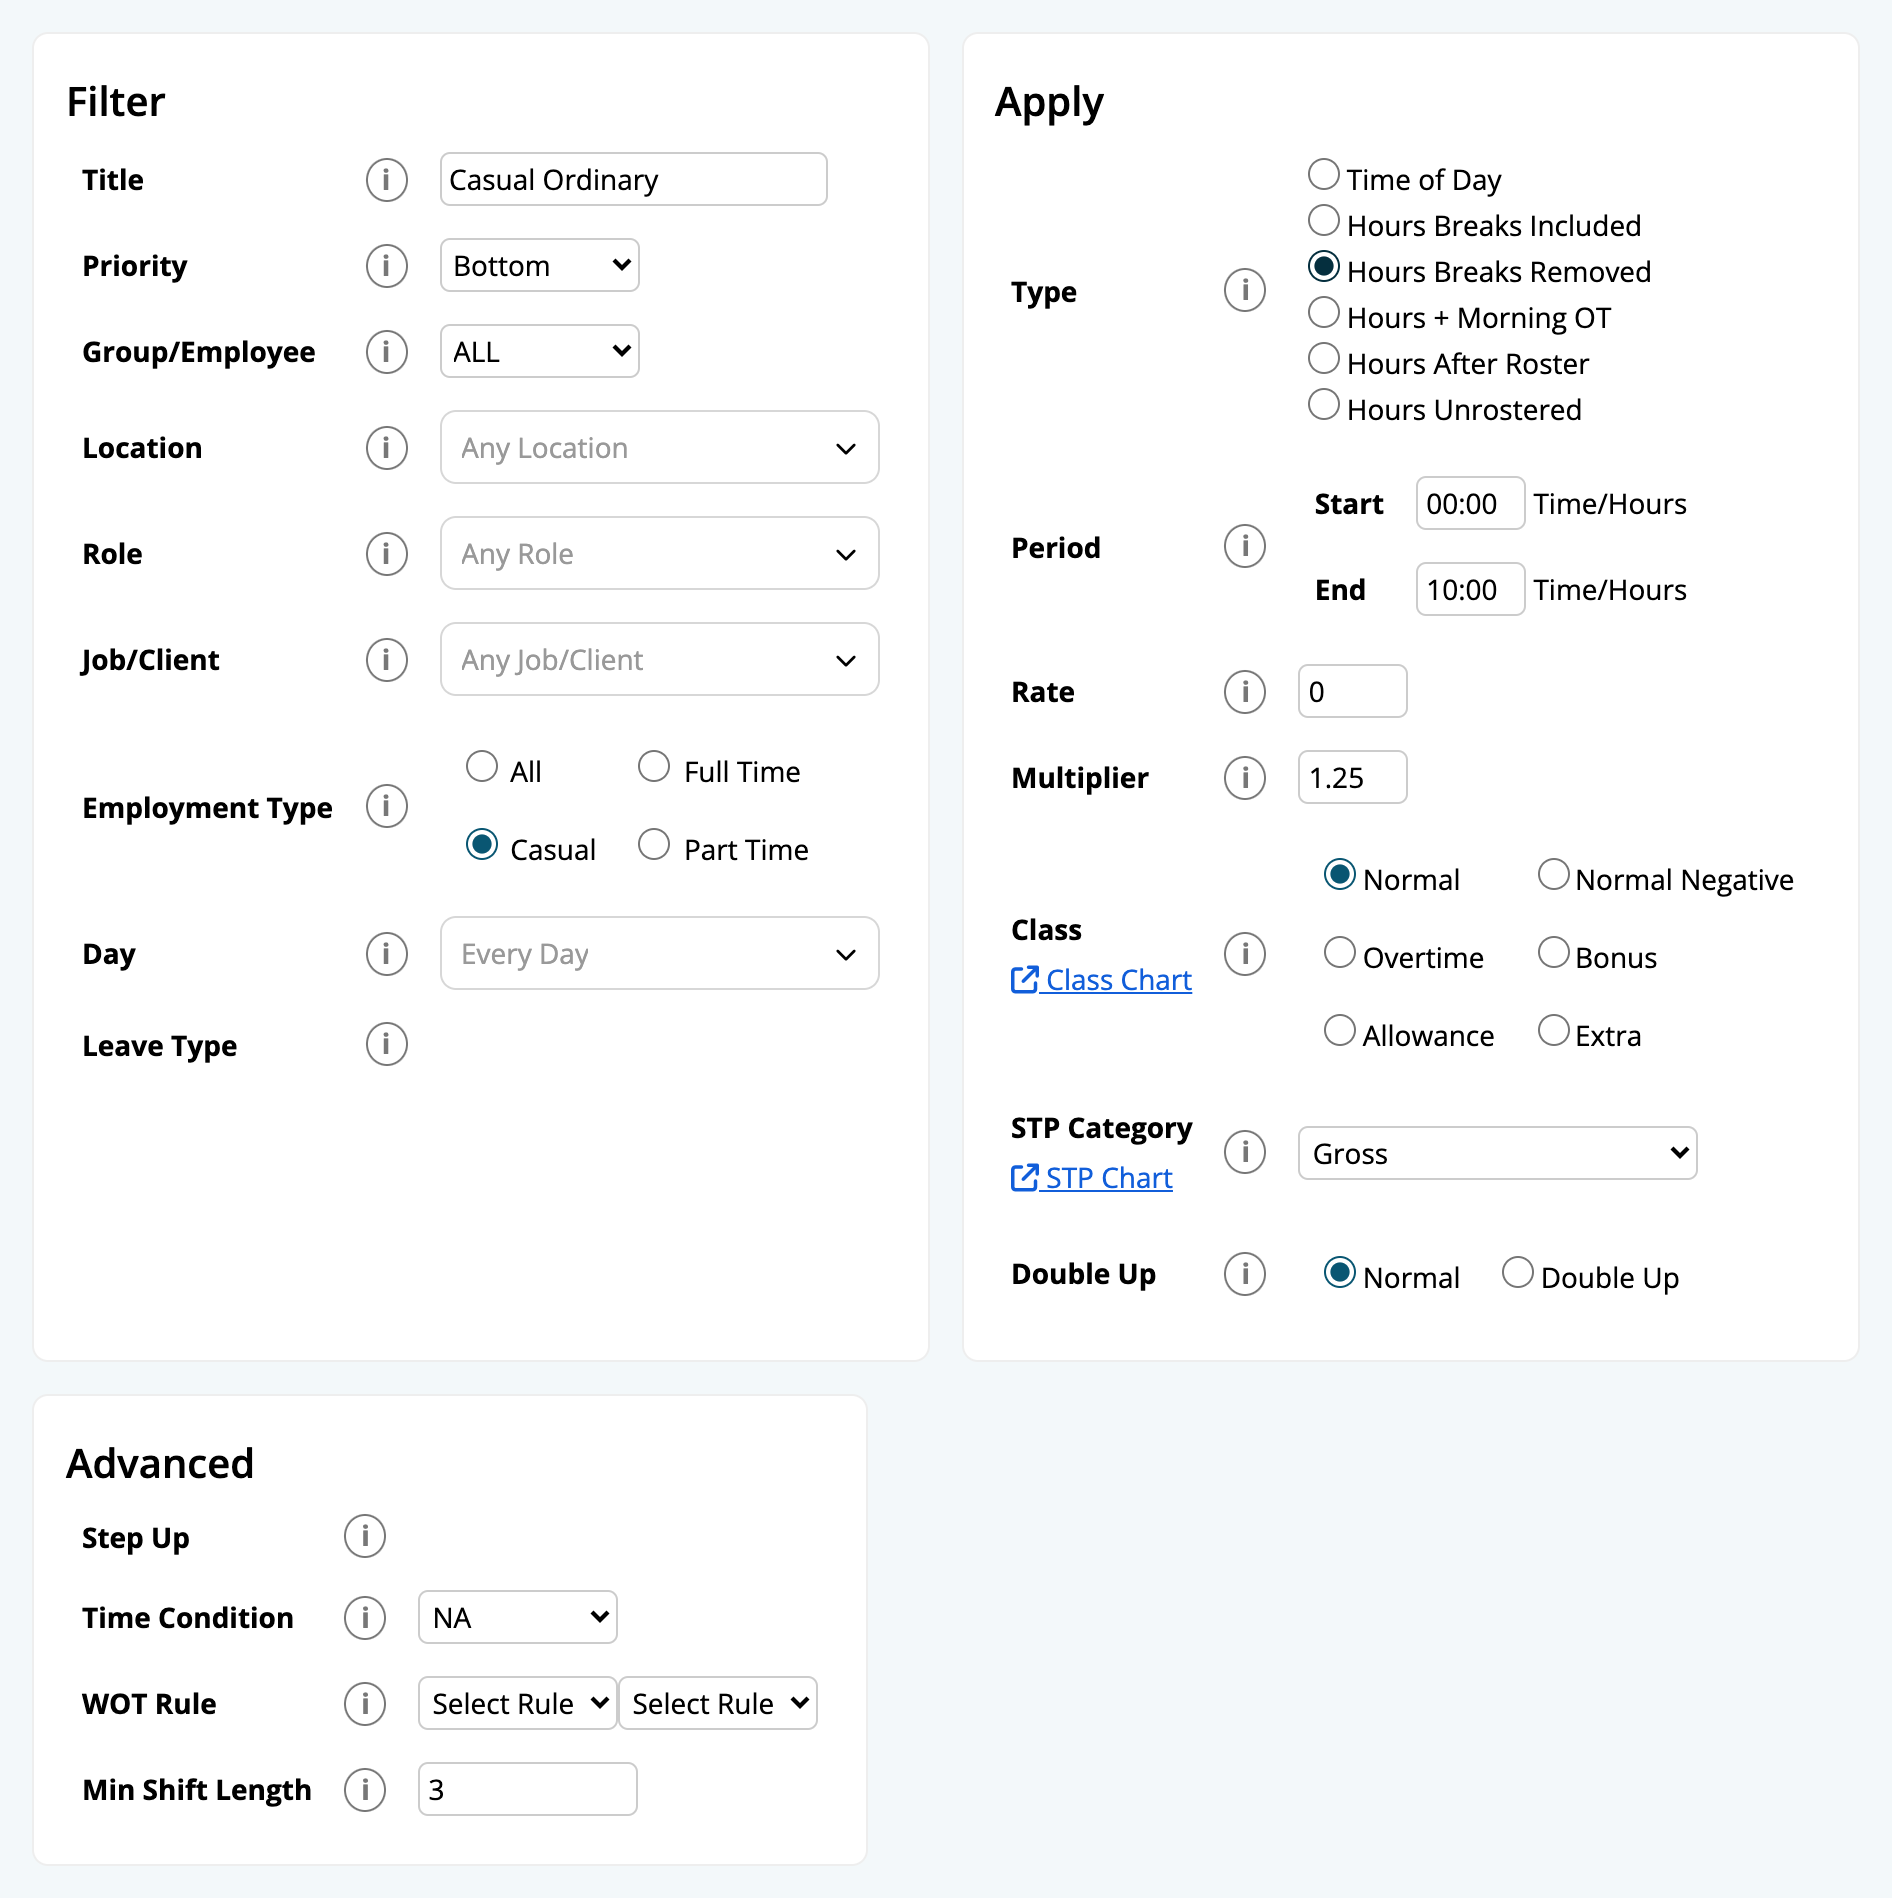Show the Role field info tooltip
Image resolution: width=1892 pixels, height=1898 pixels.
[x=386, y=554]
